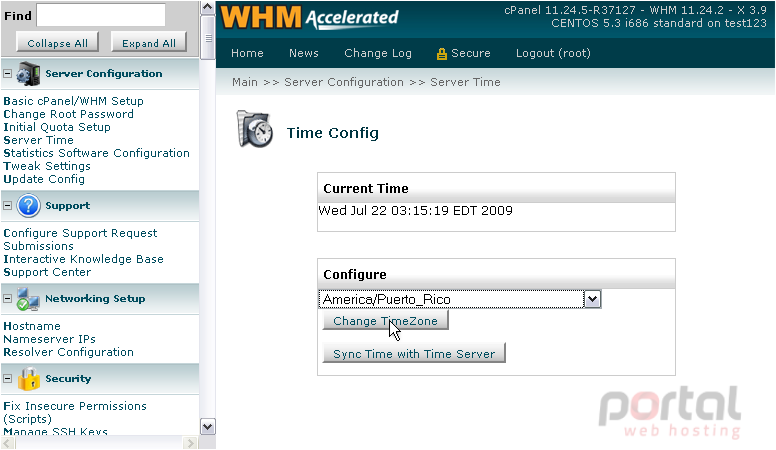The image size is (776, 450).
Task: Click the sidebar scroll down arrow
Action: [207, 426]
